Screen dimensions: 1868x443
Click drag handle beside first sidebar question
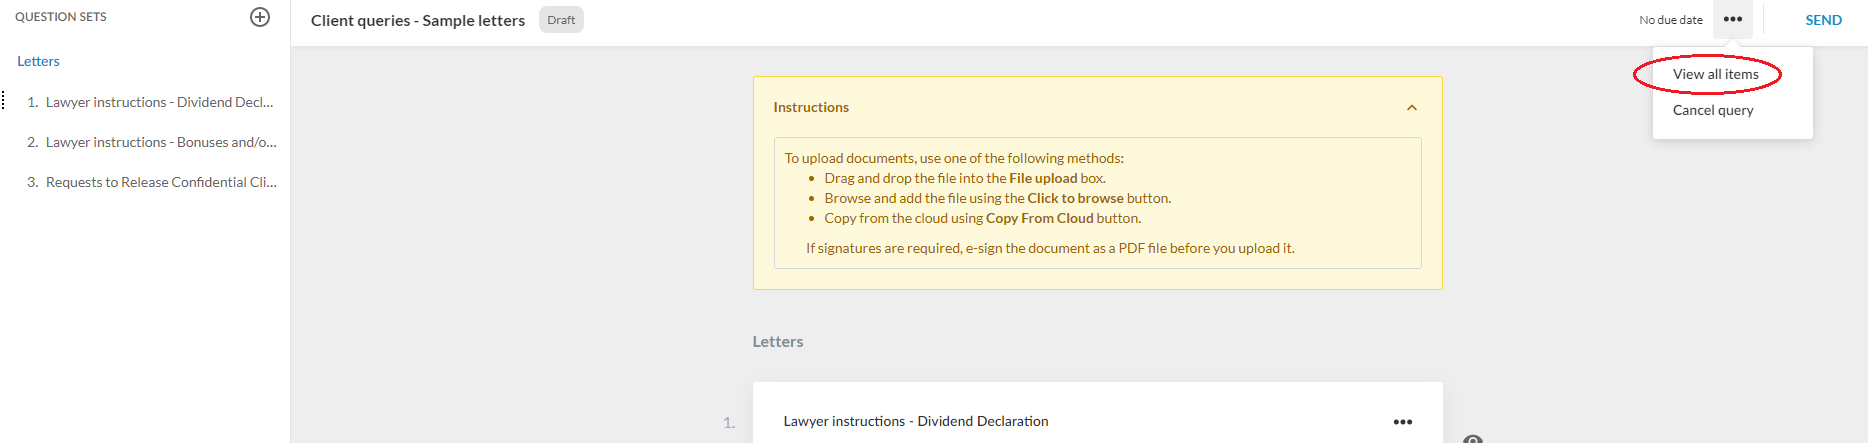coord(4,101)
